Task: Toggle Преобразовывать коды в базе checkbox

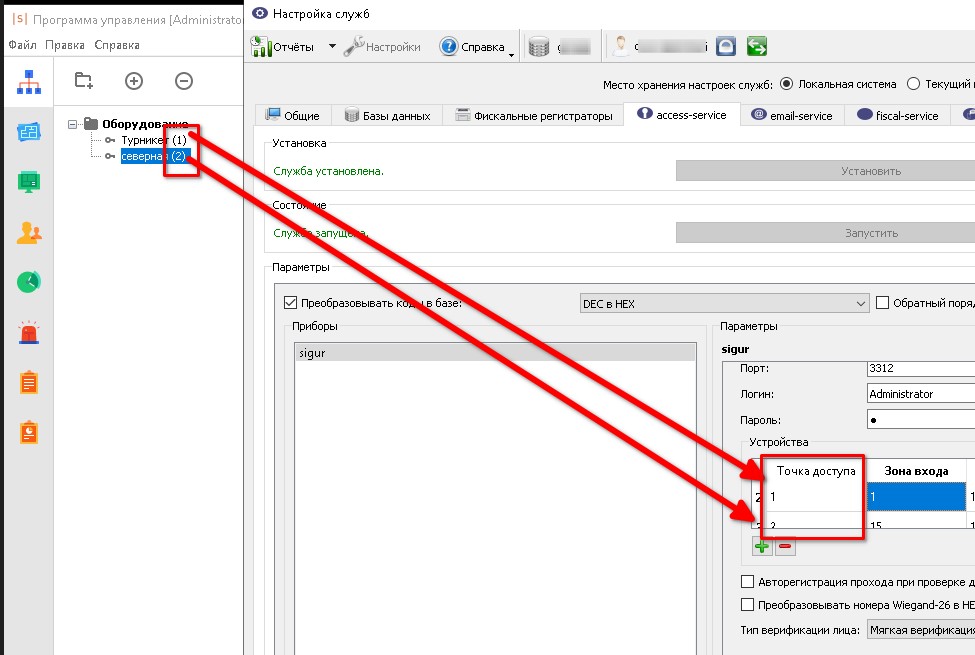Action: coord(290,303)
